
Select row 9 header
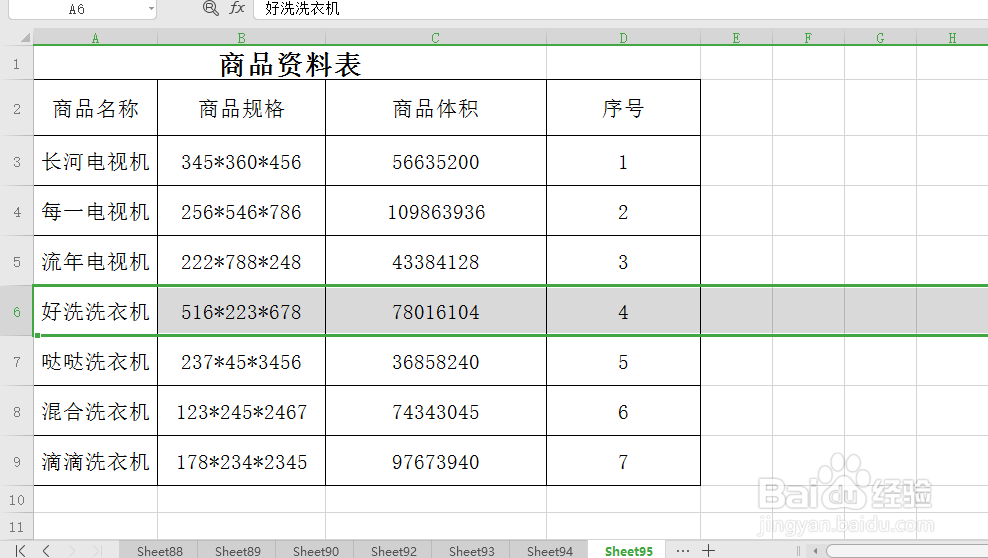(x=16, y=461)
